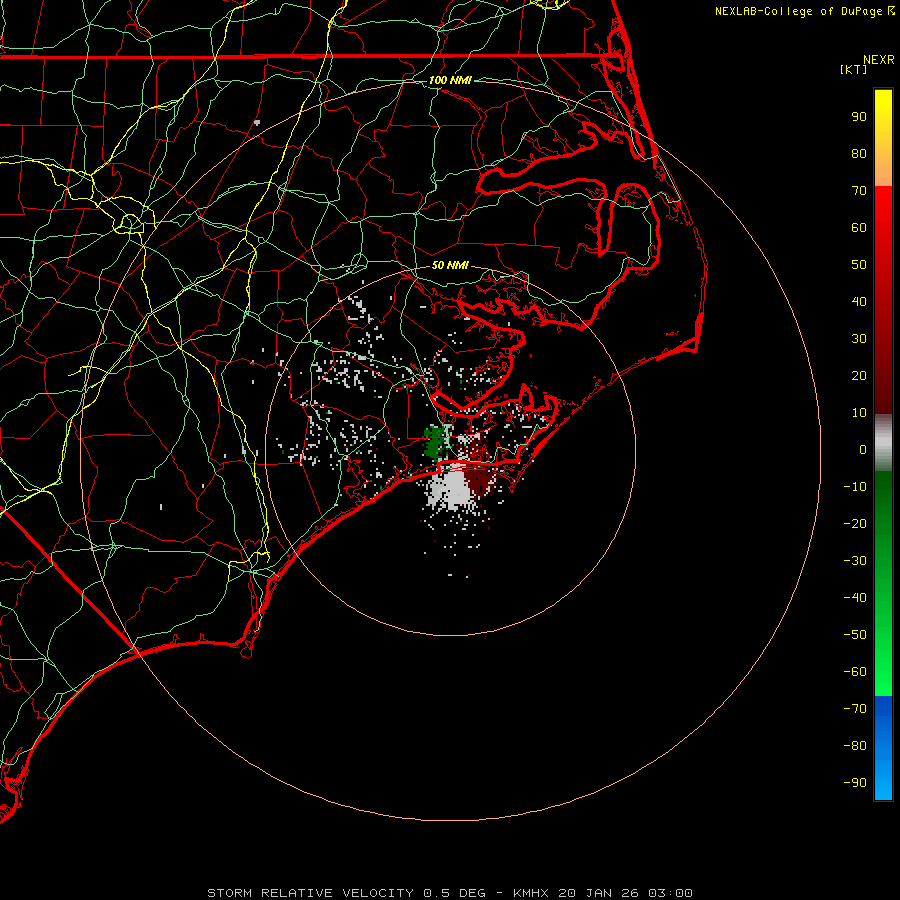Click the -40 value on the velocity scale
This screenshot has height=900, width=900.
[x=855, y=598]
